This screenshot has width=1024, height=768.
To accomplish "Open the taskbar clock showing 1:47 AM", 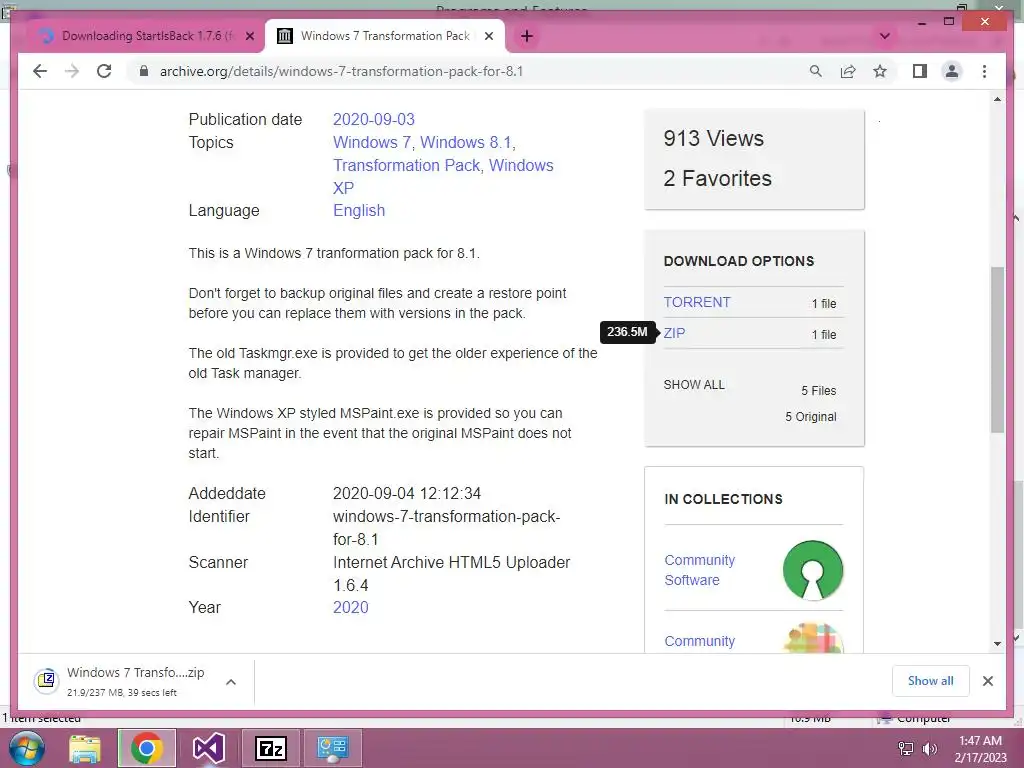I will point(980,749).
